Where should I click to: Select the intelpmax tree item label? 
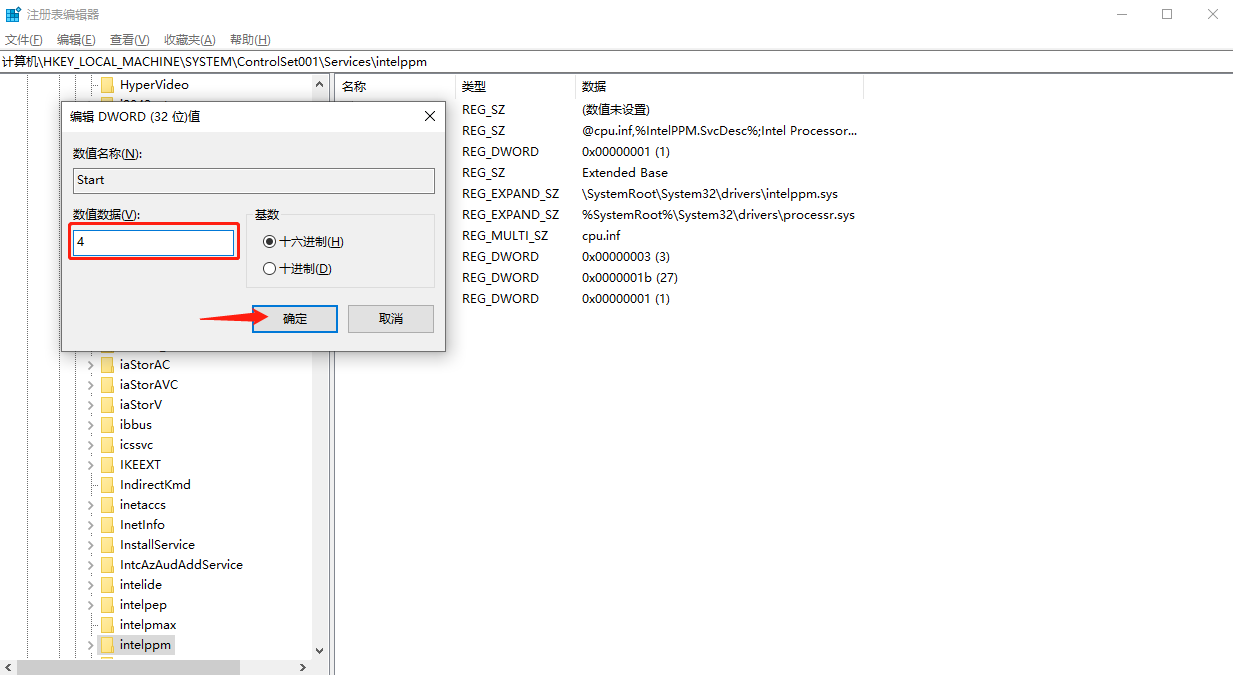148,625
